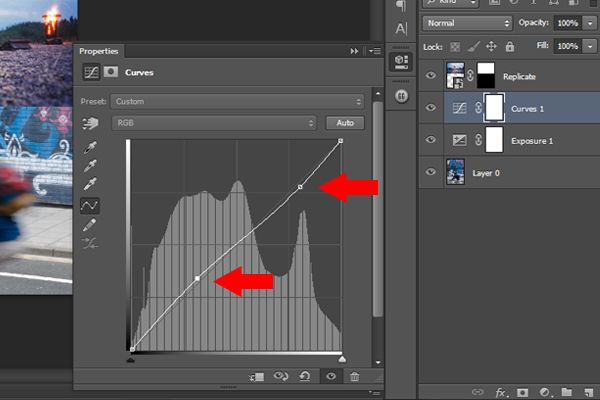600x400 pixels.
Task: Open the Preset Custom dropdown
Action: pos(237,101)
